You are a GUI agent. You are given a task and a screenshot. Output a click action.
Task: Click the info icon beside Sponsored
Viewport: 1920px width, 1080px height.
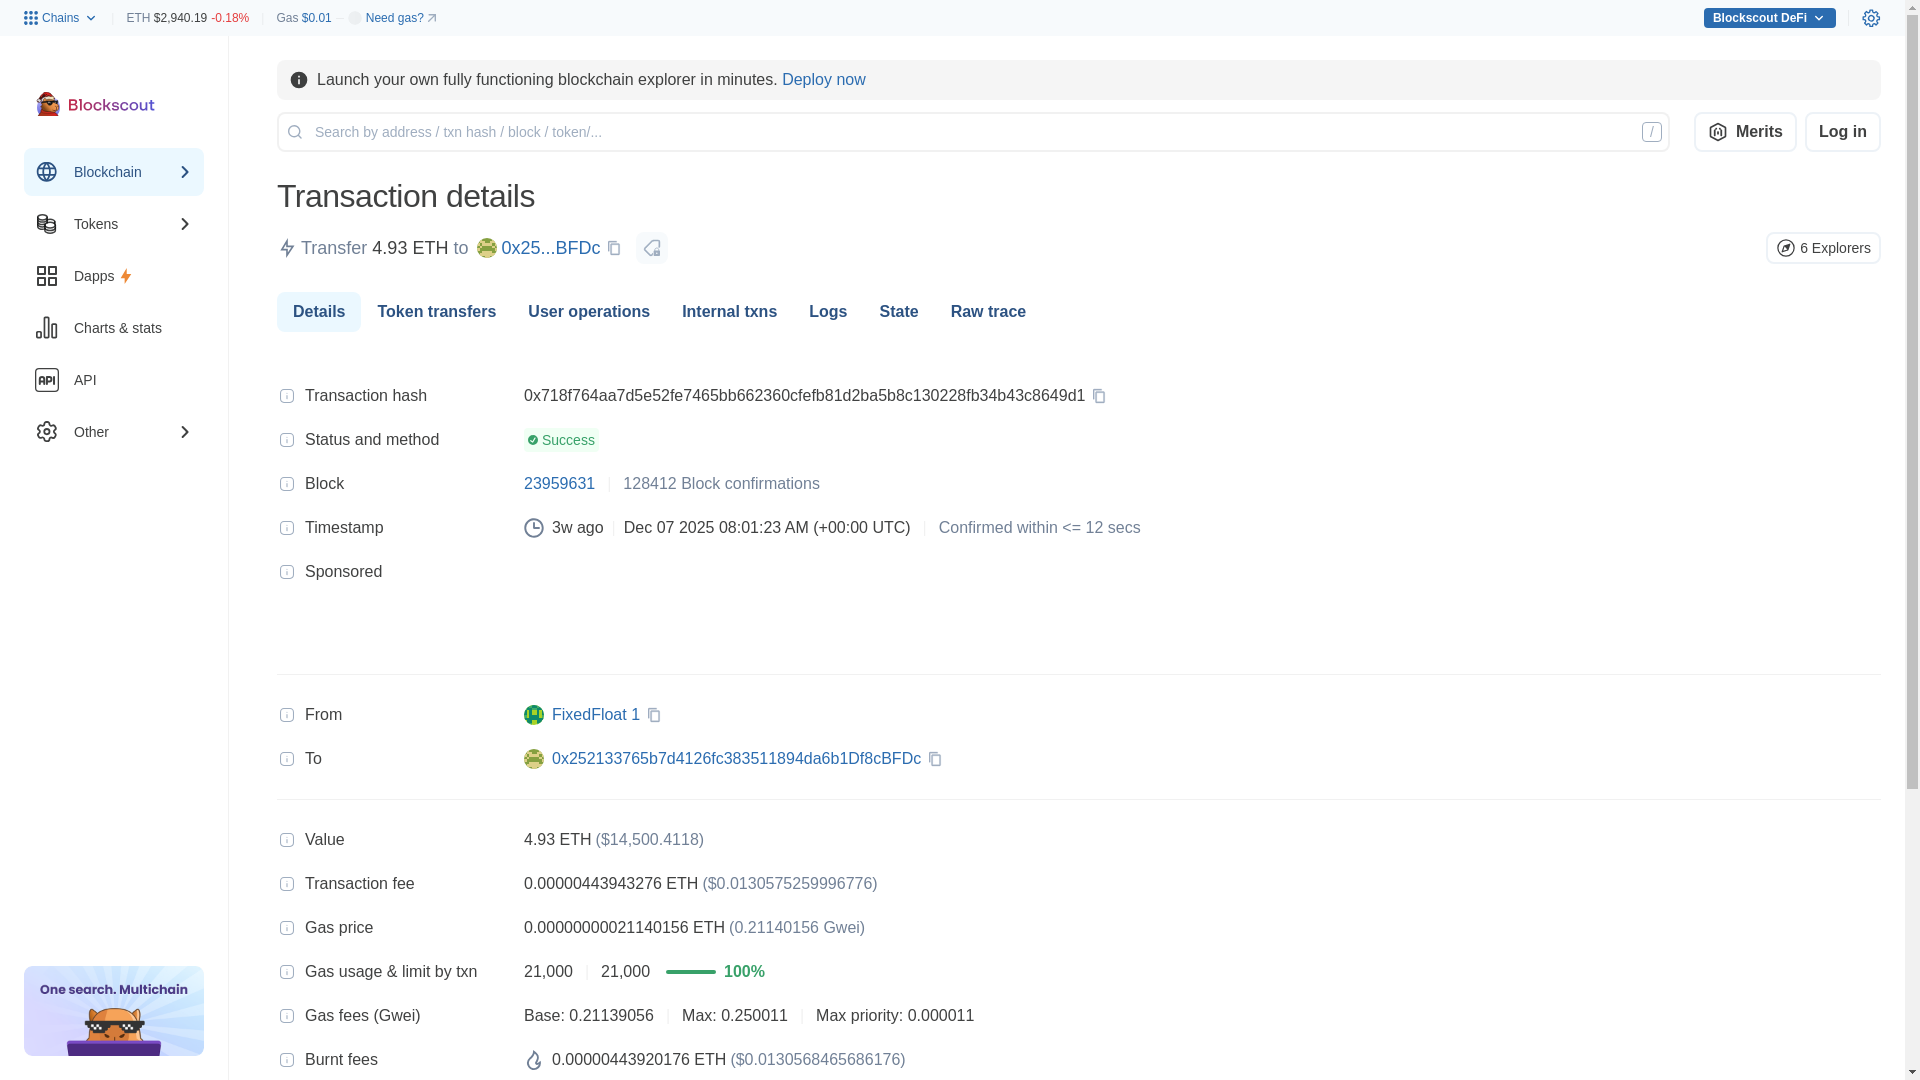287,572
